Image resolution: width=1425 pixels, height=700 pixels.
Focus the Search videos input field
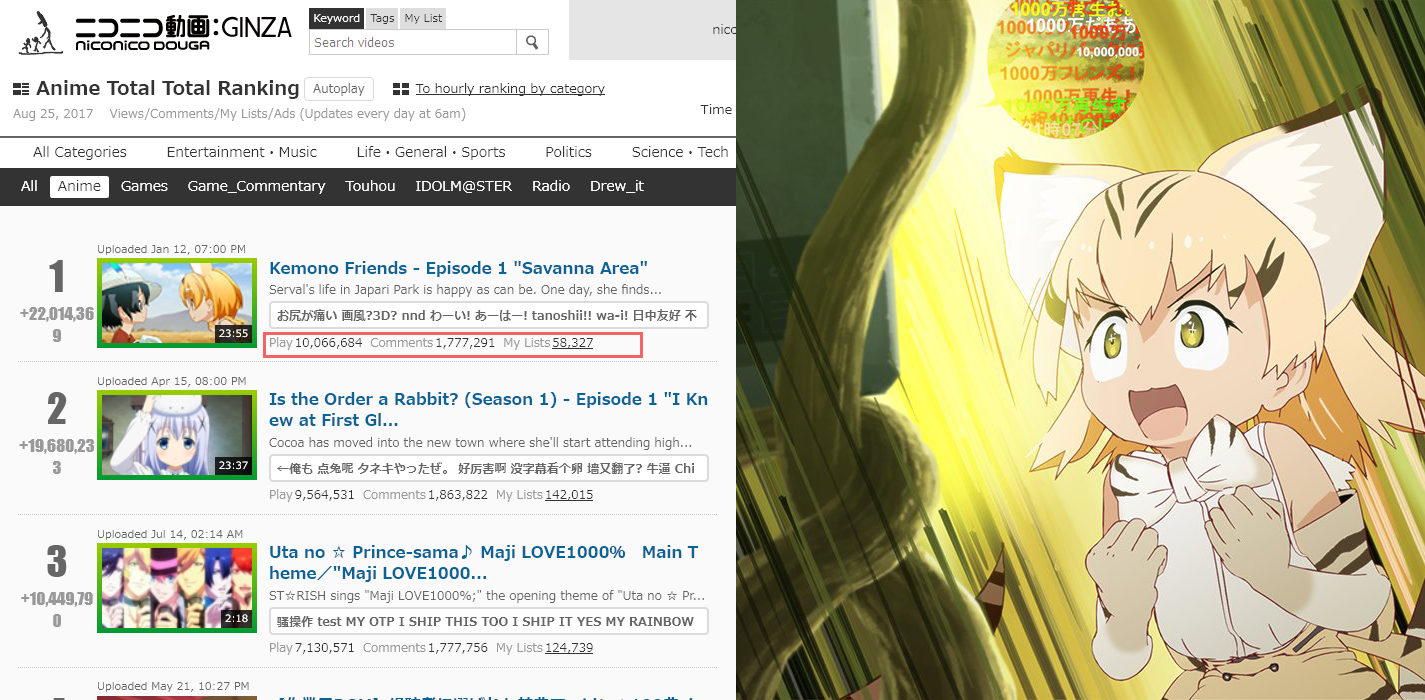(413, 42)
